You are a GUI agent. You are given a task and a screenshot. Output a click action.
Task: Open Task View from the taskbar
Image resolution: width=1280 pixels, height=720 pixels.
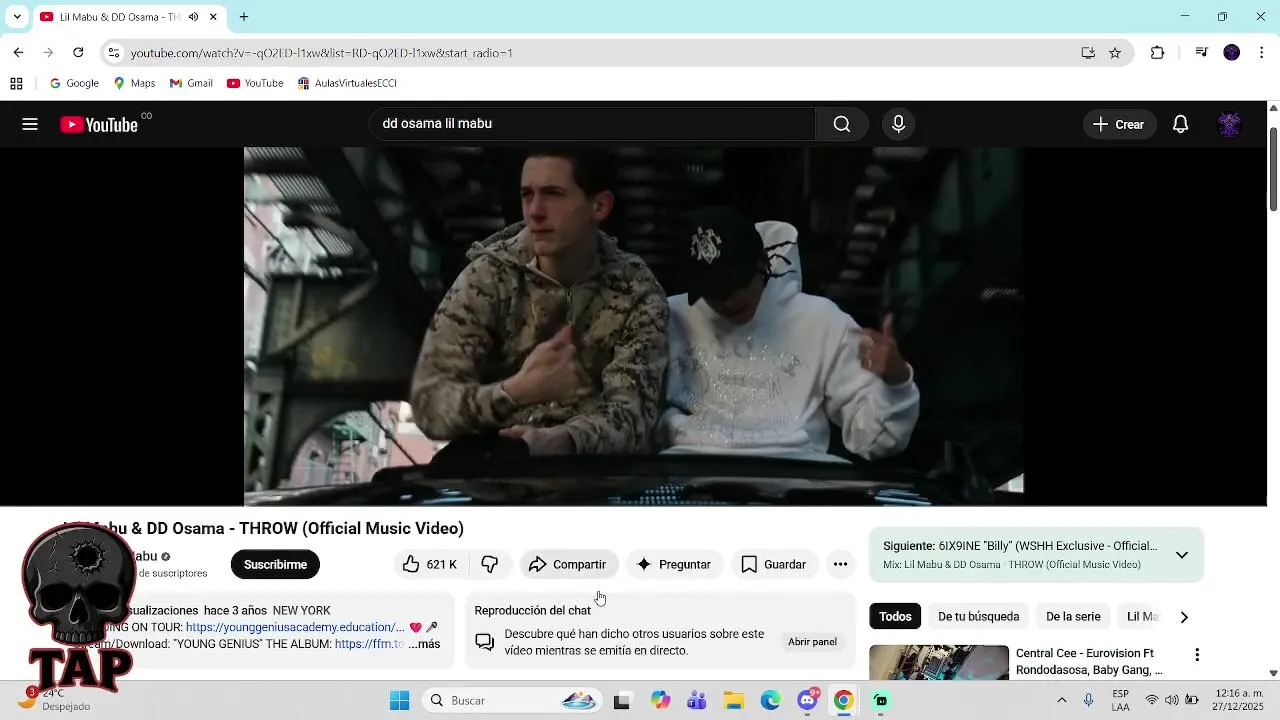[622, 701]
